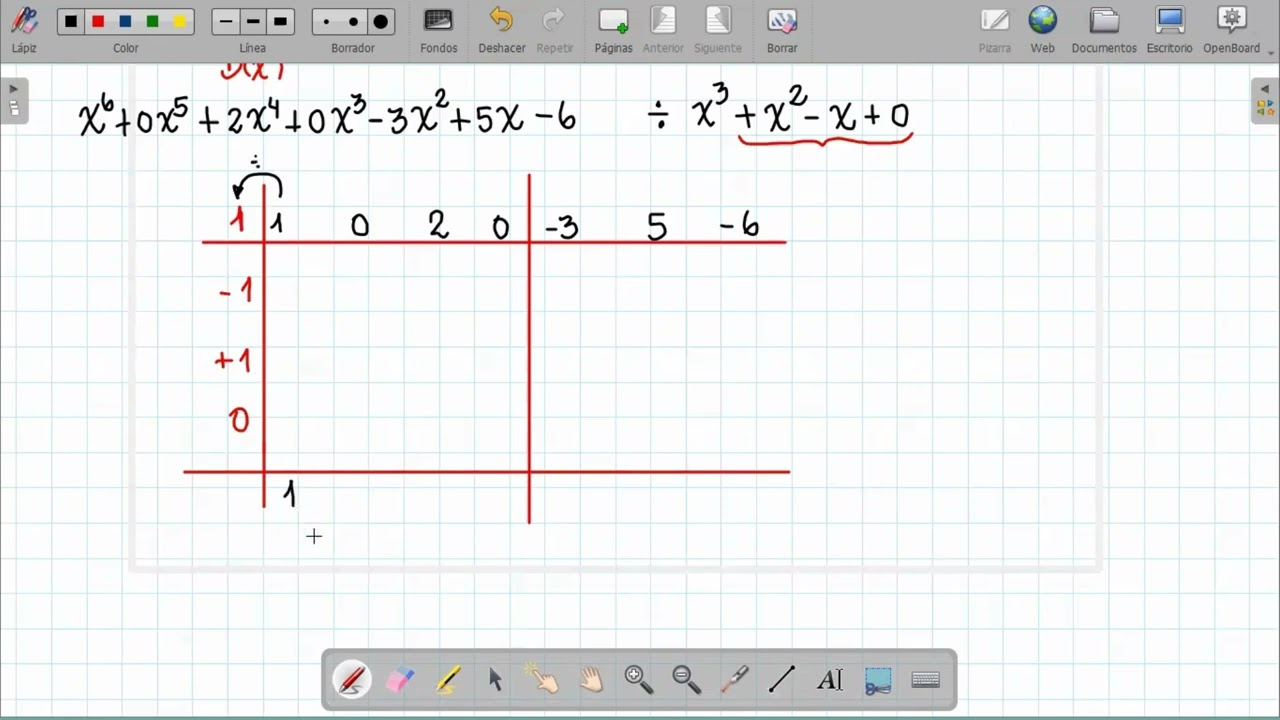
Task: Show the Escritorio desktop mode
Action: pos(1169,29)
